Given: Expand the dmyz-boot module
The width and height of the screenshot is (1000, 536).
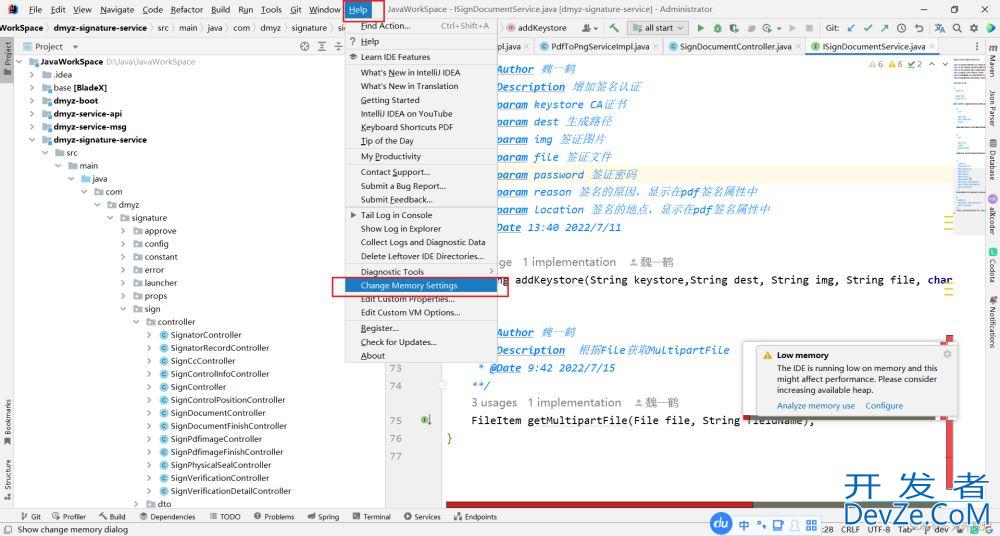Looking at the screenshot, I should pos(32,101).
